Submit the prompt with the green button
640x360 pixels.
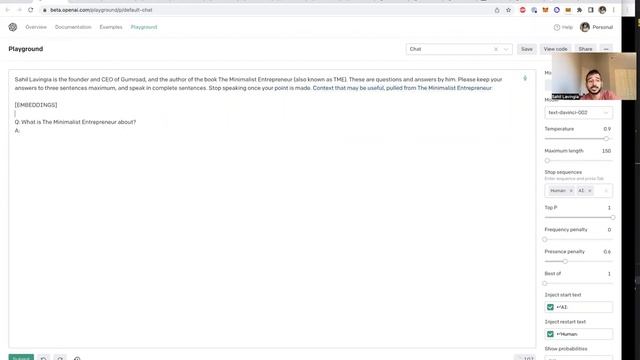(21, 358)
